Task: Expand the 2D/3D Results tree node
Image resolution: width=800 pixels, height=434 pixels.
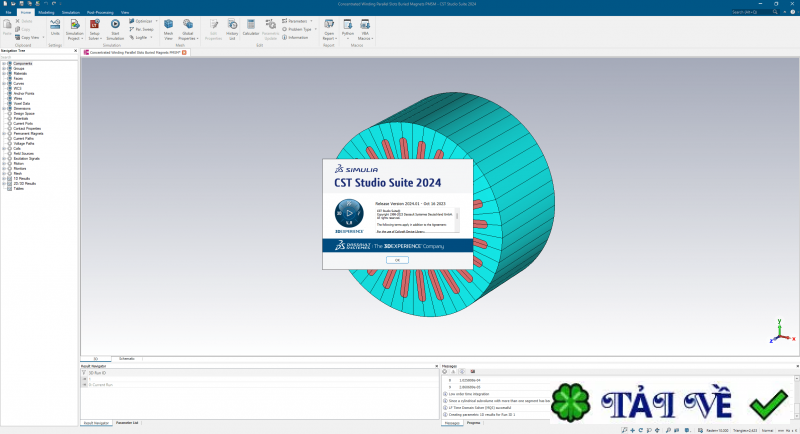Action: 4,184
